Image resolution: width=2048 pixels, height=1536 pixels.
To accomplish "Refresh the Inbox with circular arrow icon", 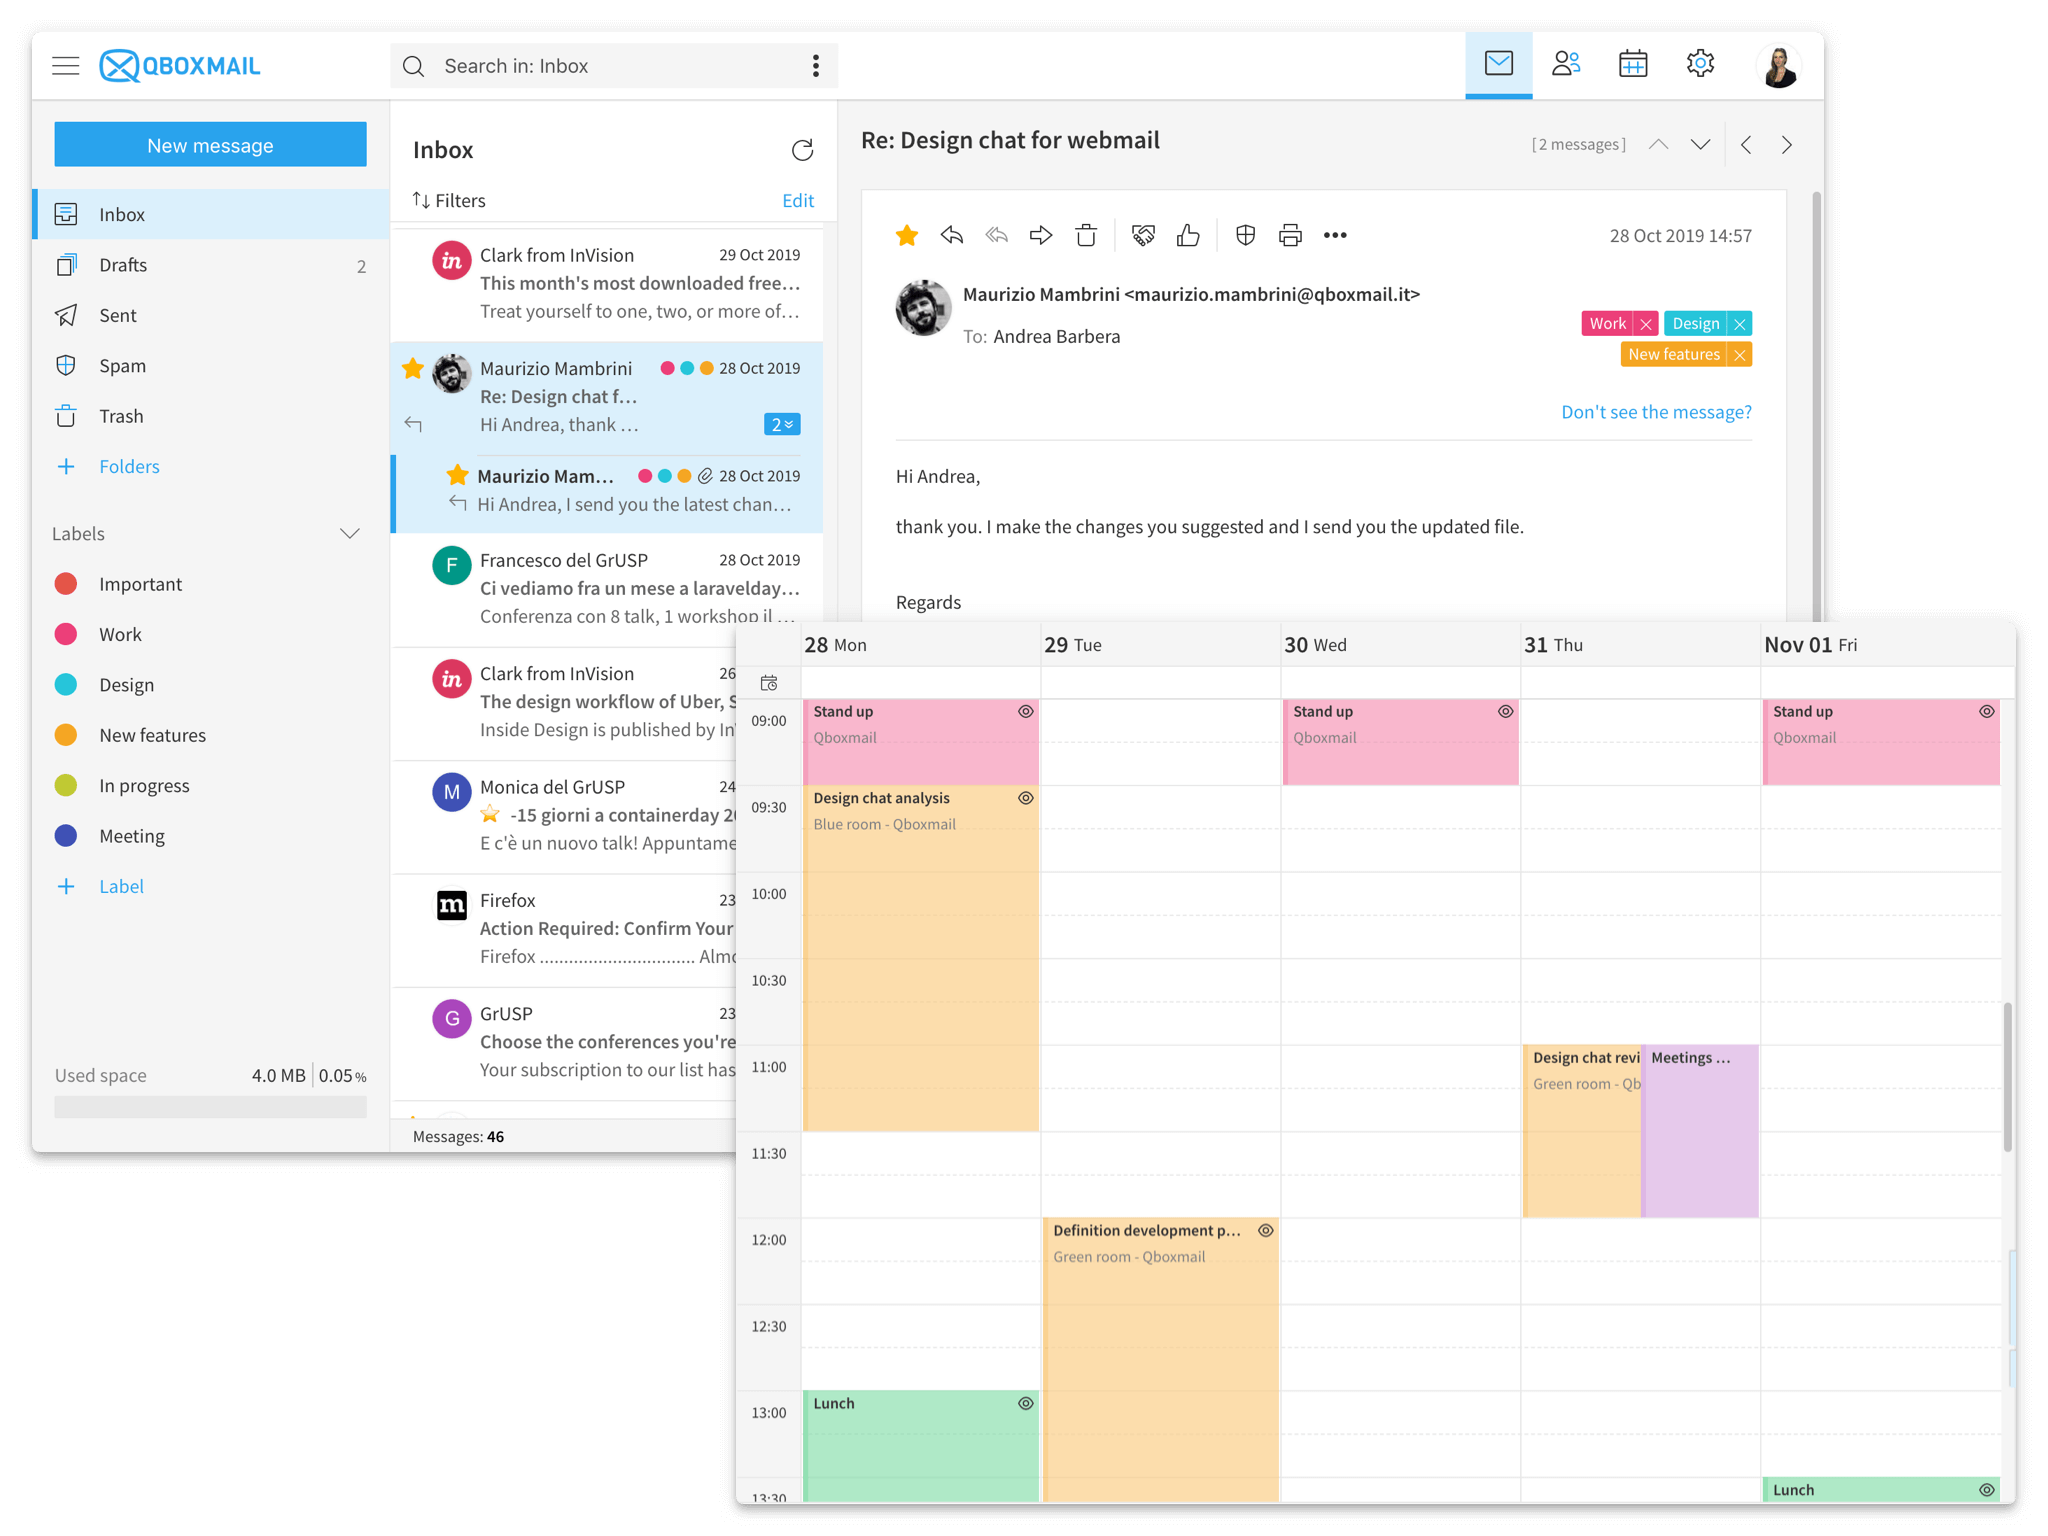I will pos(802,150).
